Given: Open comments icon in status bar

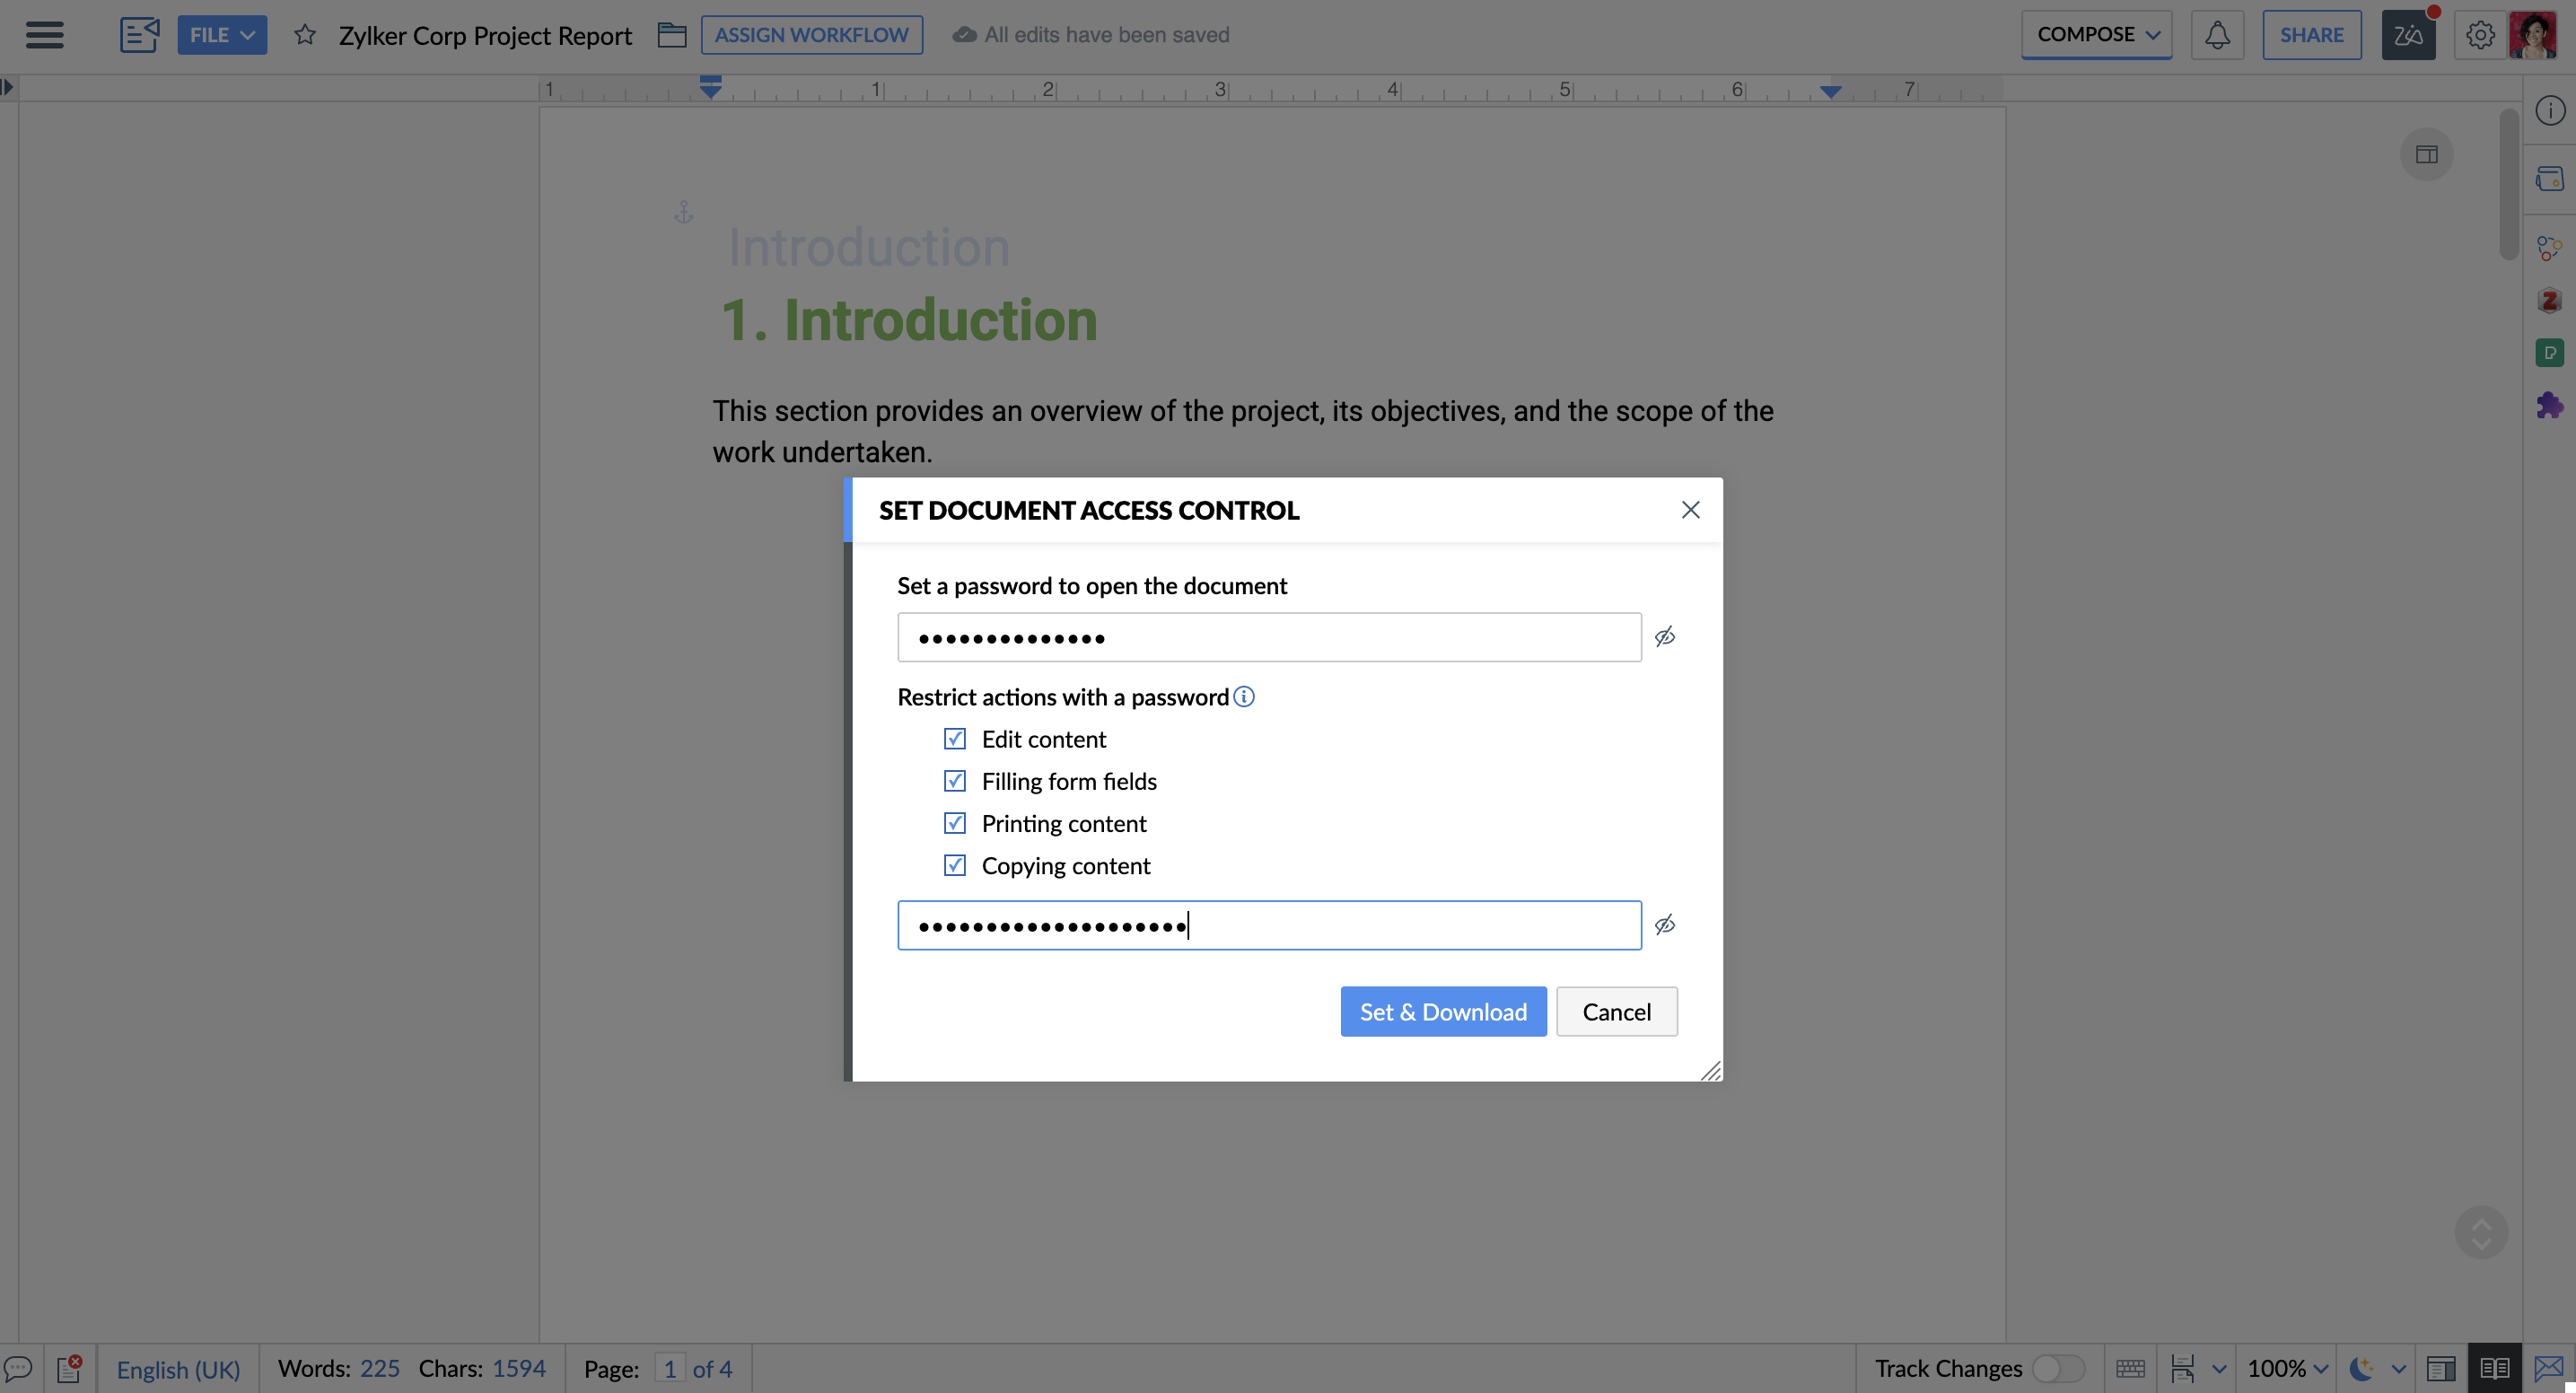Looking at the screenshot, I should [x=19, y=1367].
